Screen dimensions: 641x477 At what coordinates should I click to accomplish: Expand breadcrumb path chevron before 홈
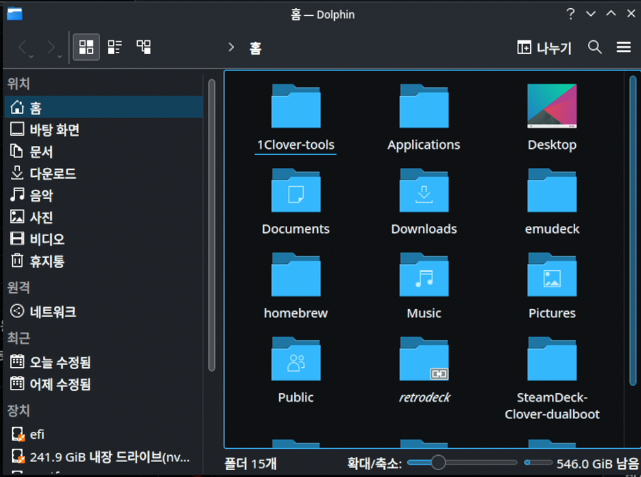click(x=231, y=47)
